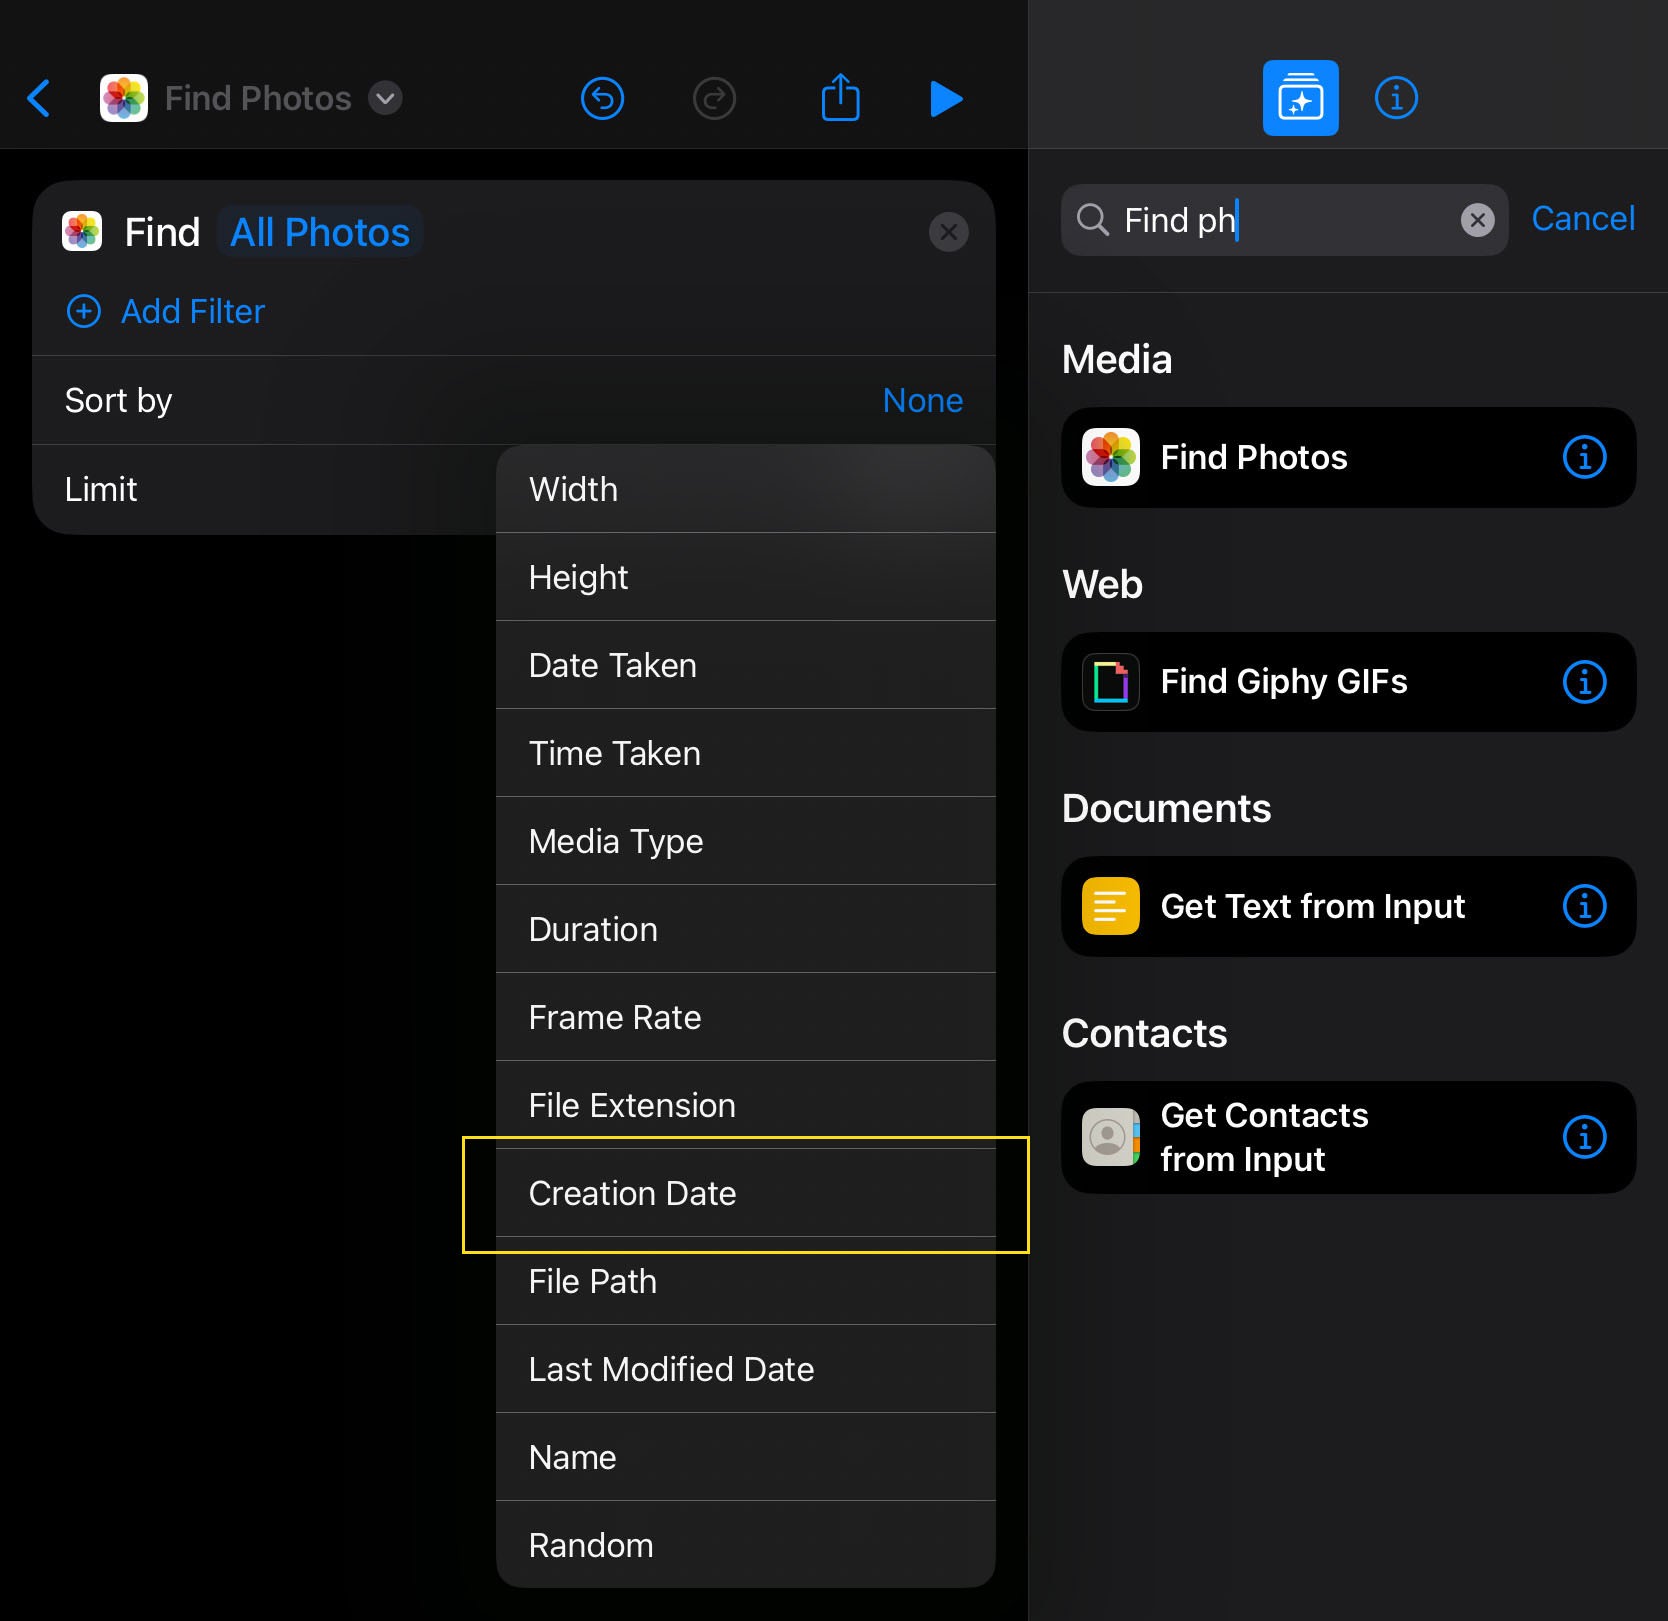Click in the action search field

[x=1284, y=220]
